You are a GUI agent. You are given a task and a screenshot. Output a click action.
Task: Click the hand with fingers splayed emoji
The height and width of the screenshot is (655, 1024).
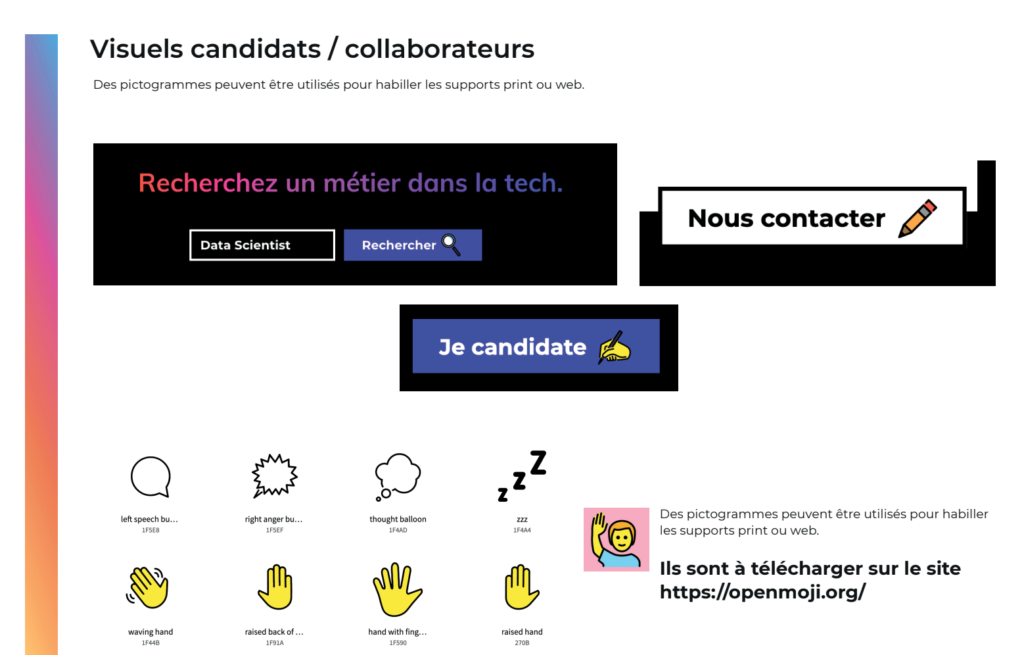397,590
